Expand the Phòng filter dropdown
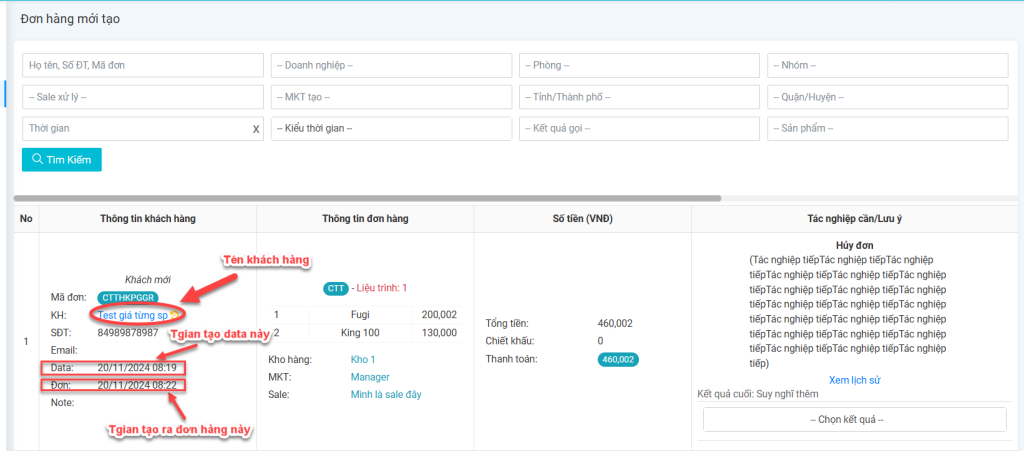The width and height of the screenshot is (1024, 451). click(639, 65)
